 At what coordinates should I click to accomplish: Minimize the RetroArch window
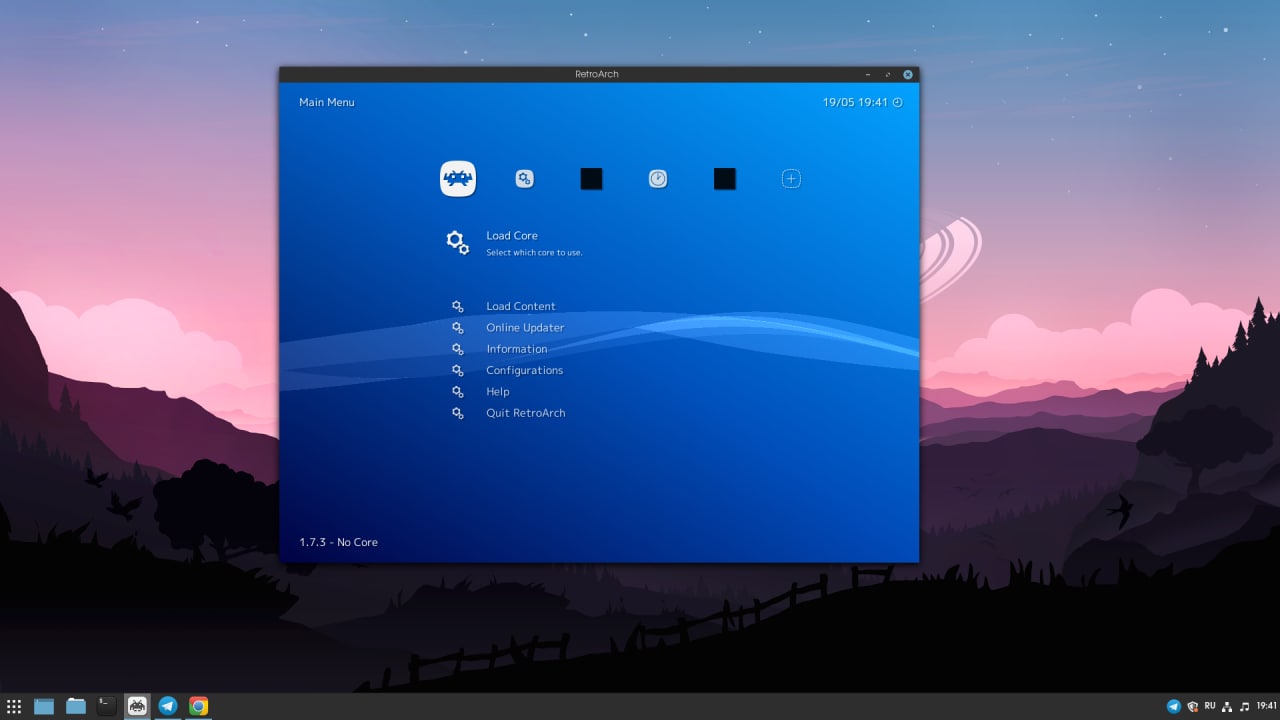click(x=868, y=75)
